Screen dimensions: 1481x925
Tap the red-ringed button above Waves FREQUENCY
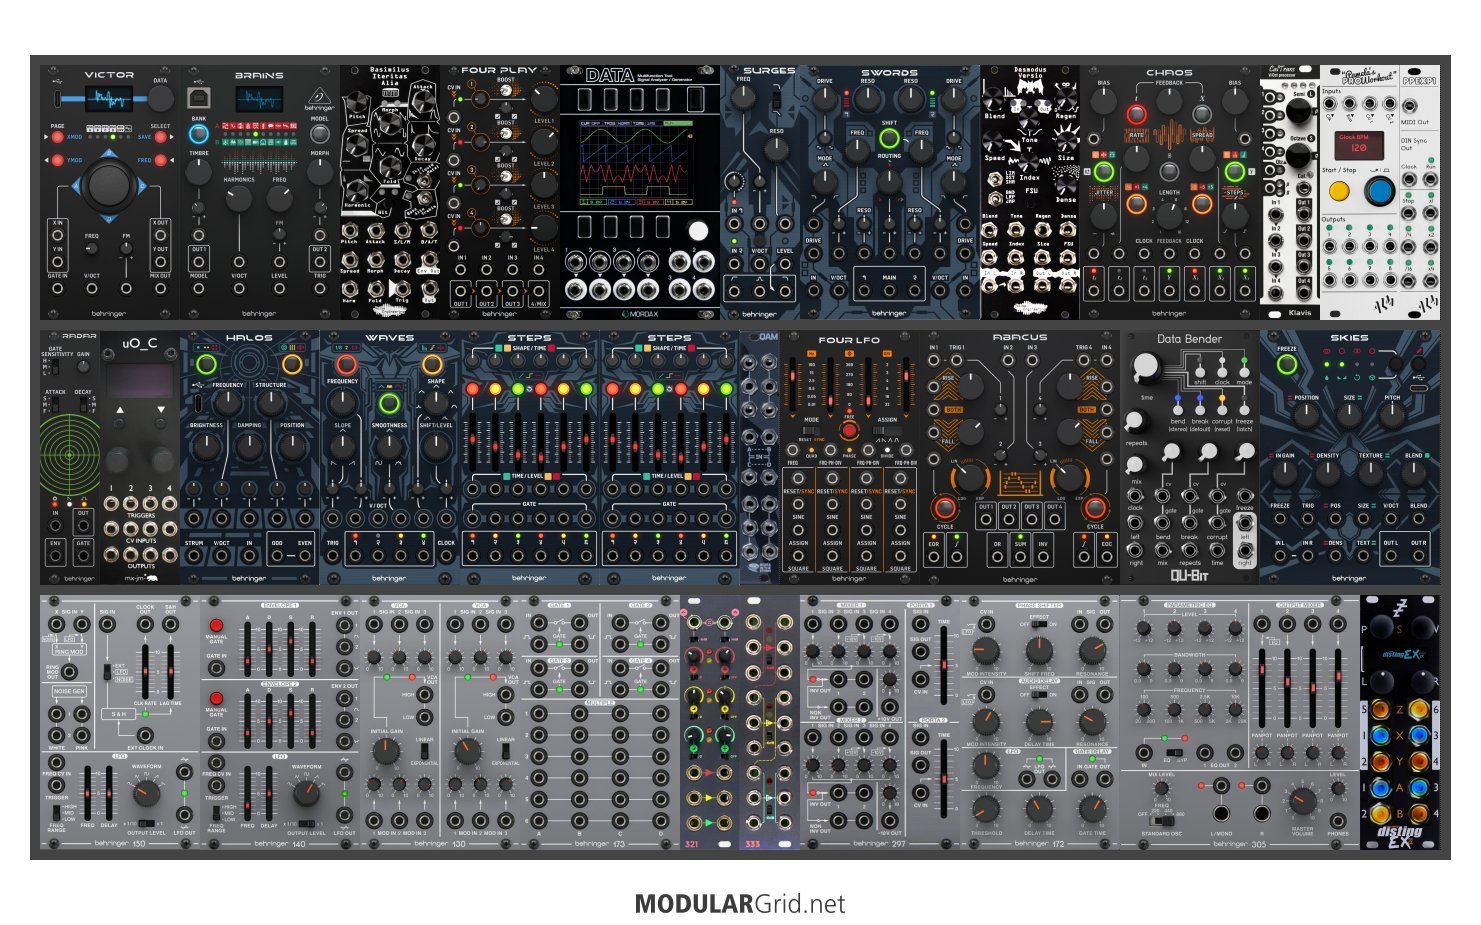click(x=345, y=364)
